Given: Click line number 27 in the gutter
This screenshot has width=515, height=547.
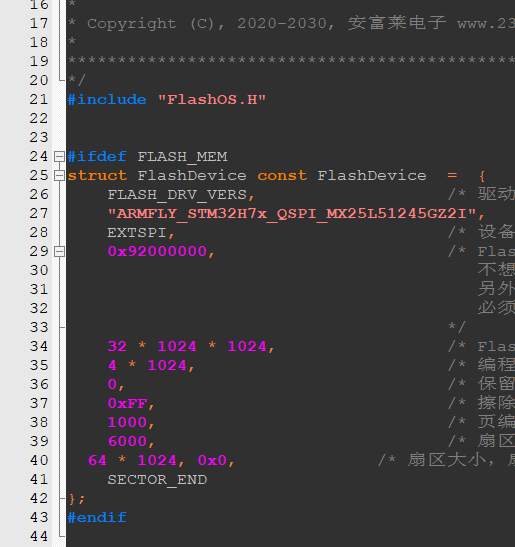Looking at the screenshot, I should click(x=39, y=213).
